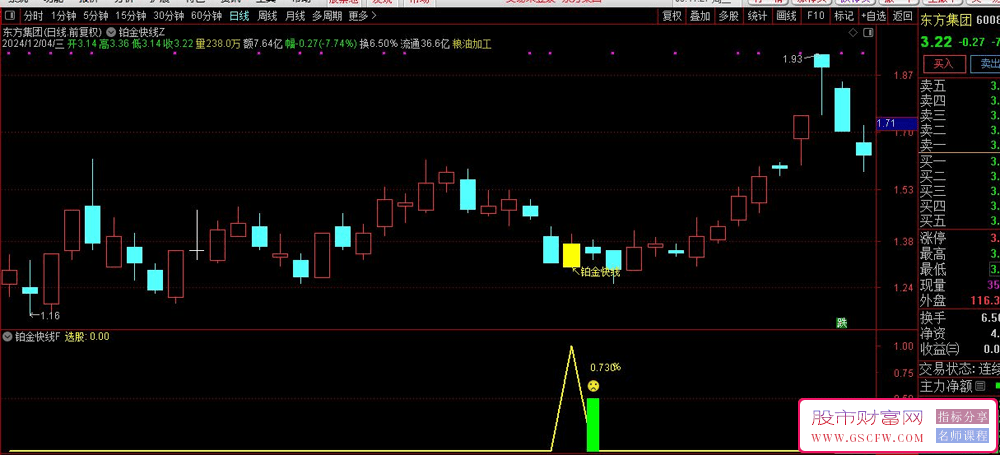The image size is (1000, 455).
Task: Activate the 画线 drawing tool
Action: point(787,16)
